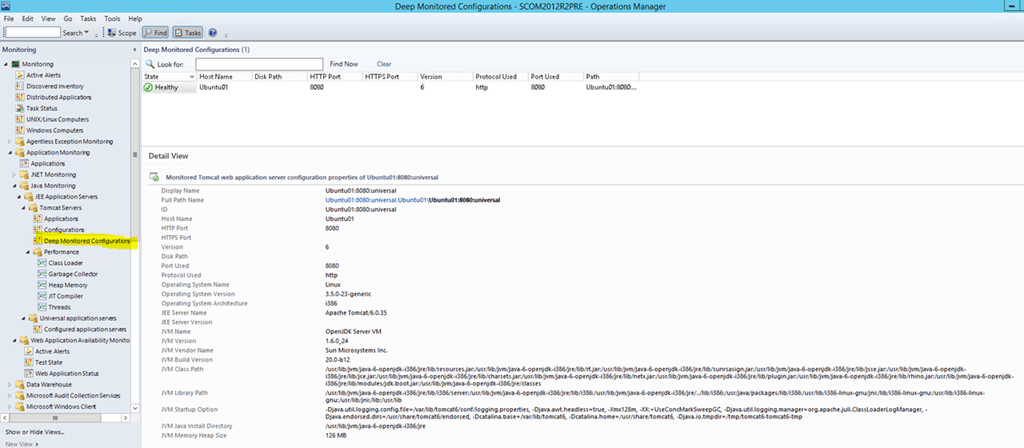Open the State column dropdown arrow
Image resolution: width=1024 pixels, height=448 pixels.
192,76
